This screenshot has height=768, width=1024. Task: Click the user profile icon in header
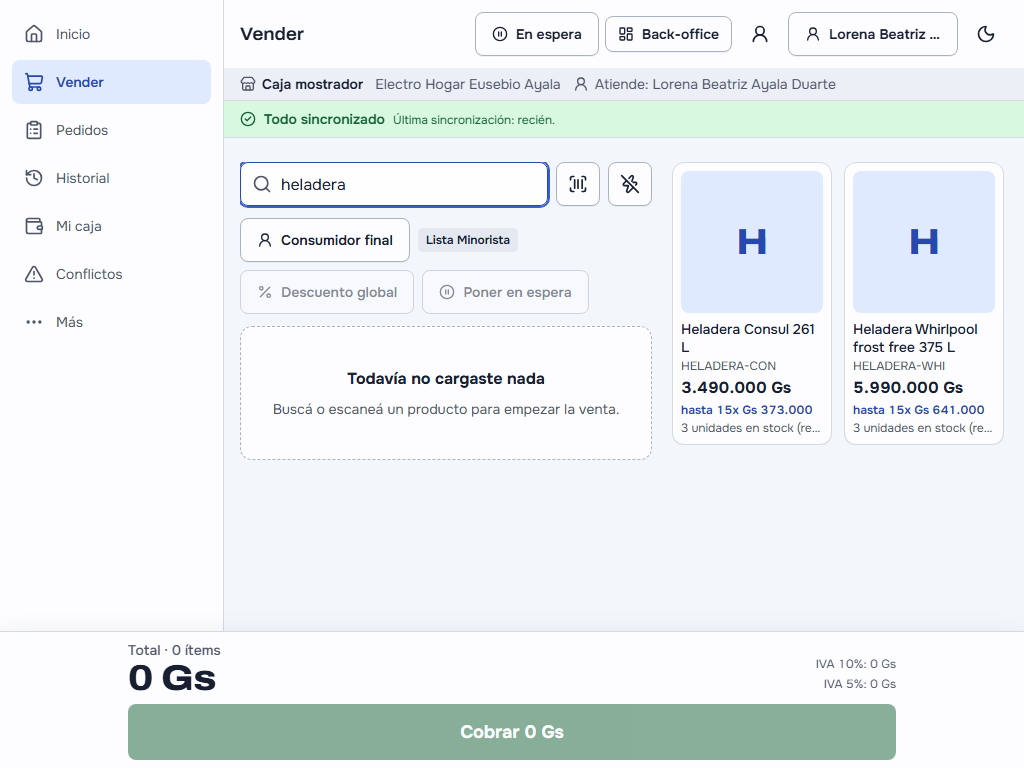[x=760, y=34]
